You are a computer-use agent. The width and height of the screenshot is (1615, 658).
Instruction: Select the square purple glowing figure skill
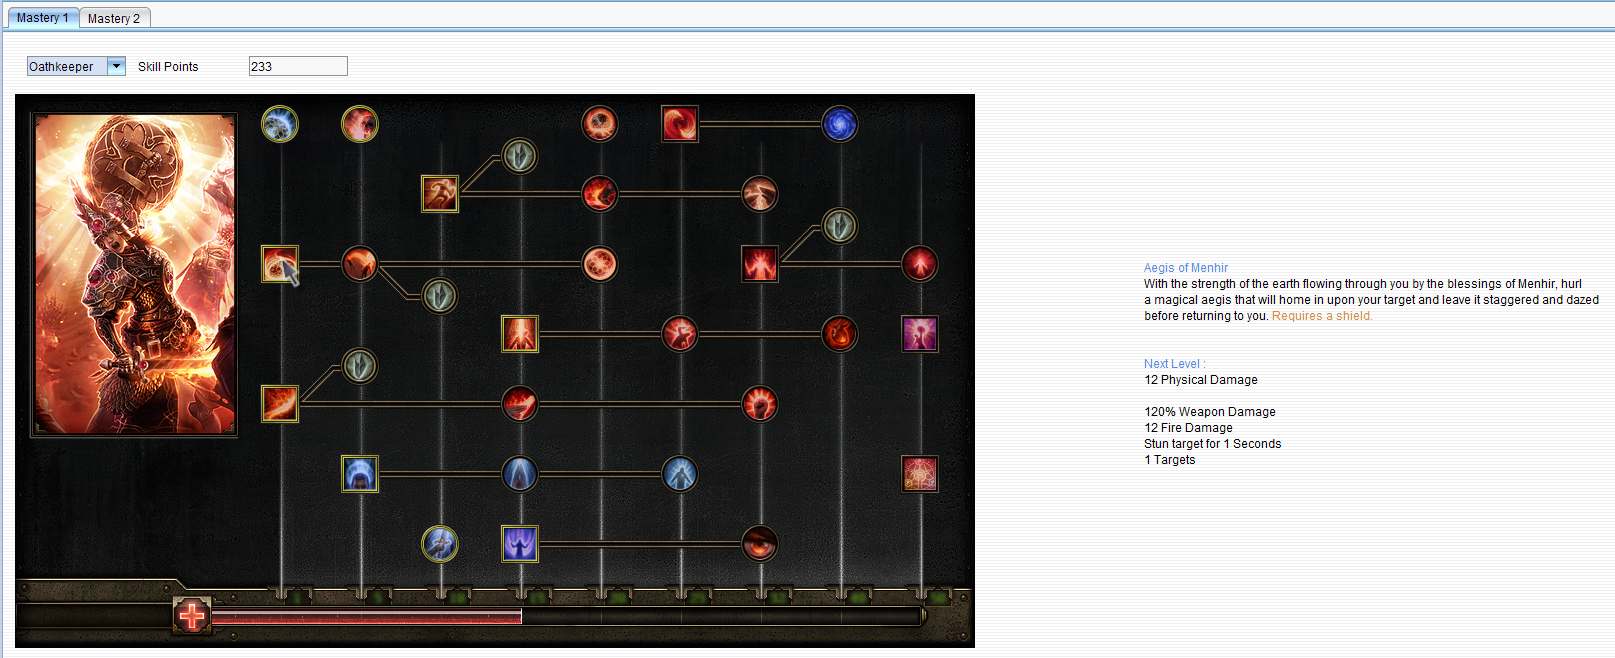pos(920,334)
